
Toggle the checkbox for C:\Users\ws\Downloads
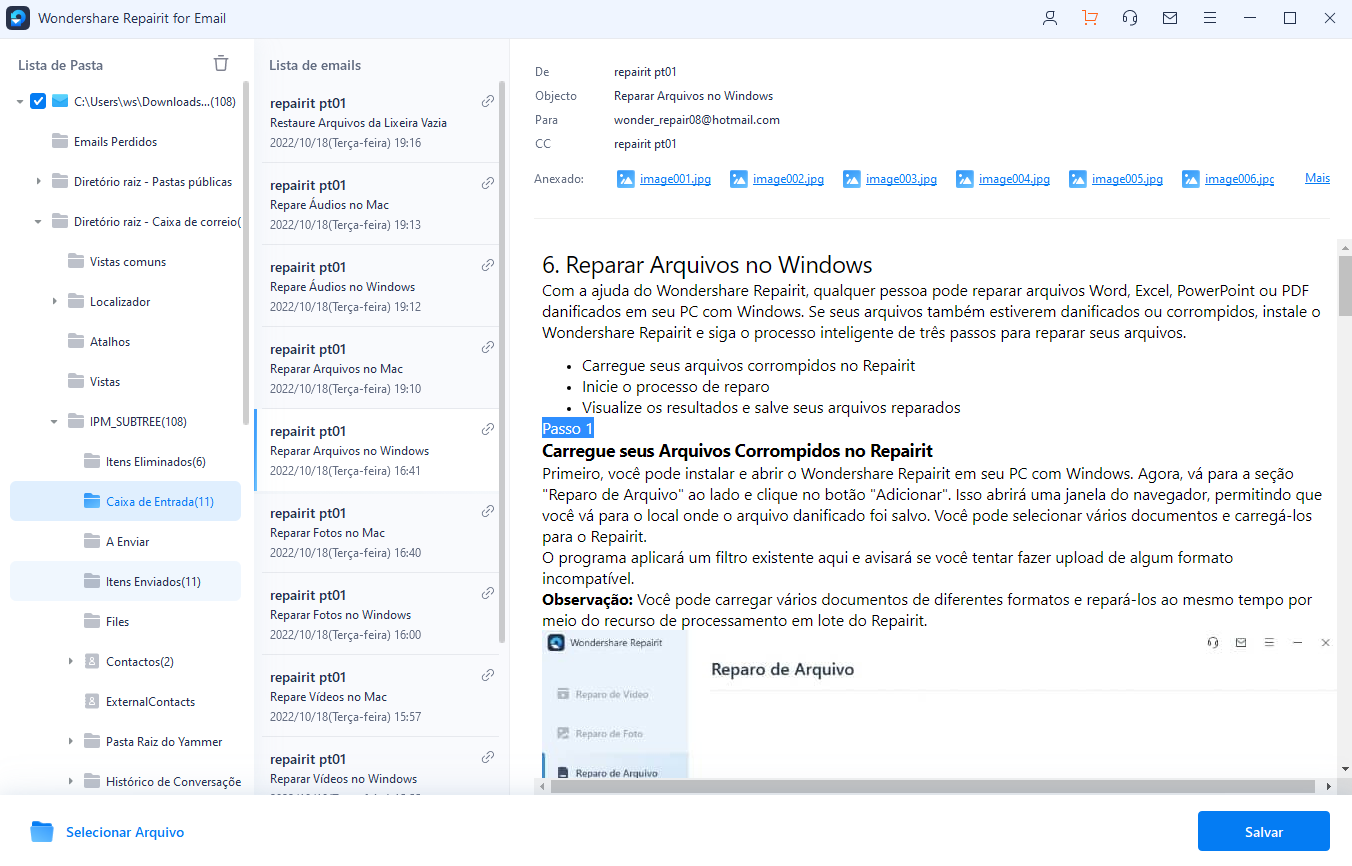[38, 101]
